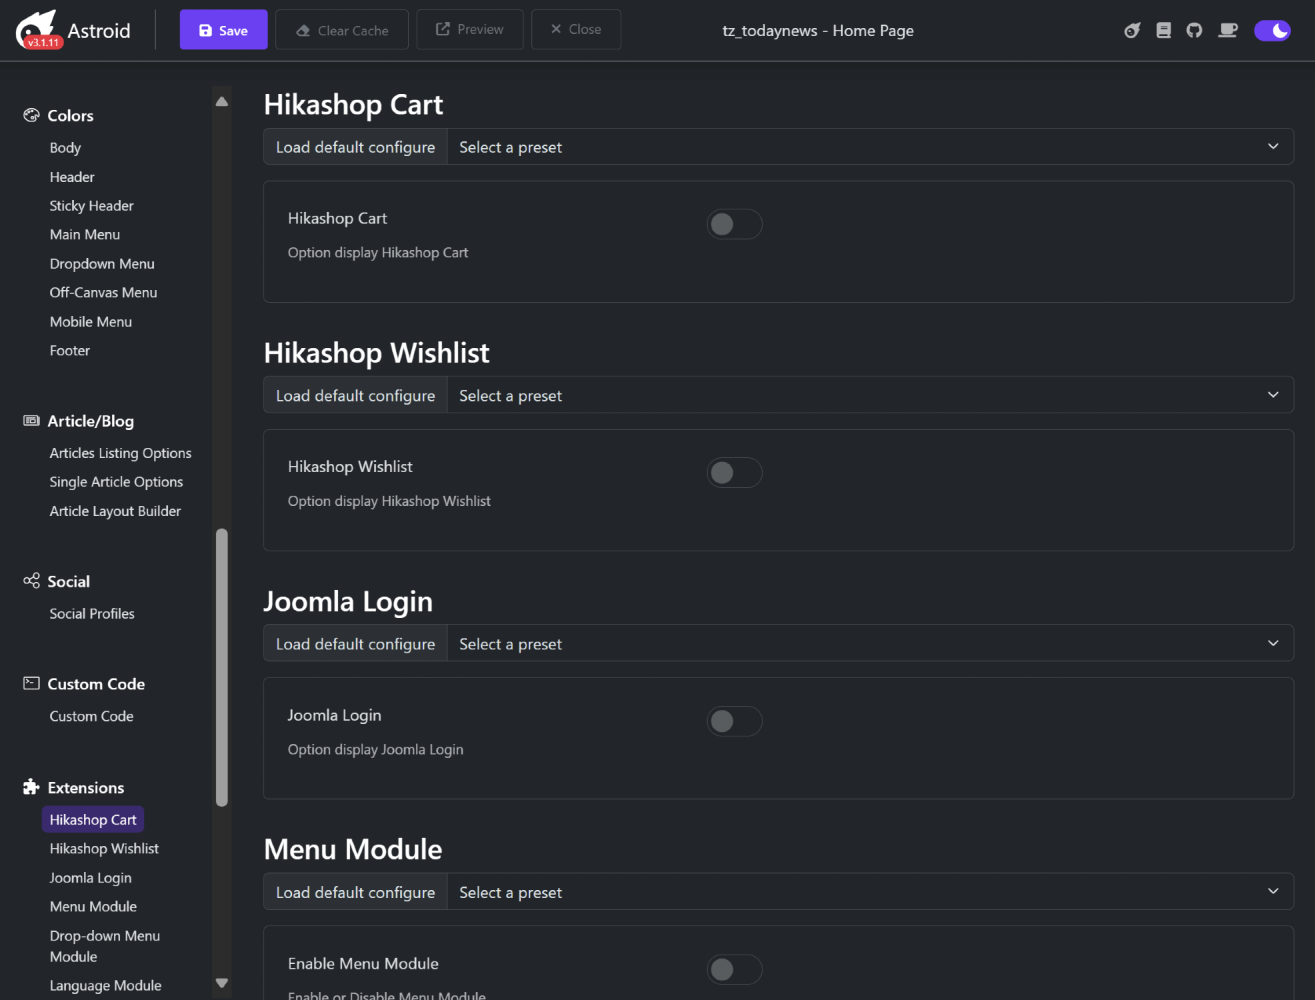Viewport: 1315px width, 1000px height.
Task: Click the Astroid logo icon
Action: pos(38,28)
